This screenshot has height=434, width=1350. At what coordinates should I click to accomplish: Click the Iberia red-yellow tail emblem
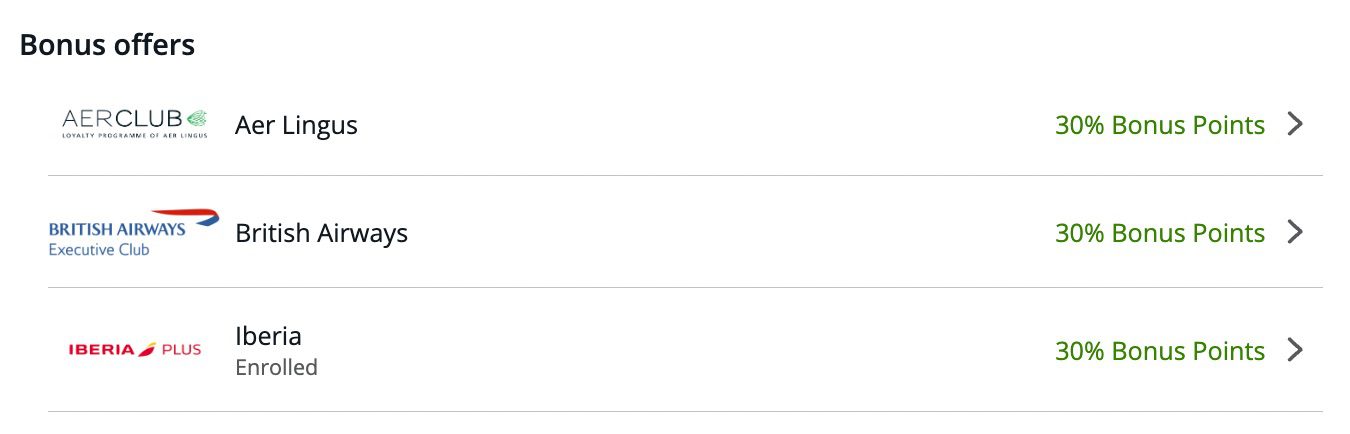pos(147,349)
